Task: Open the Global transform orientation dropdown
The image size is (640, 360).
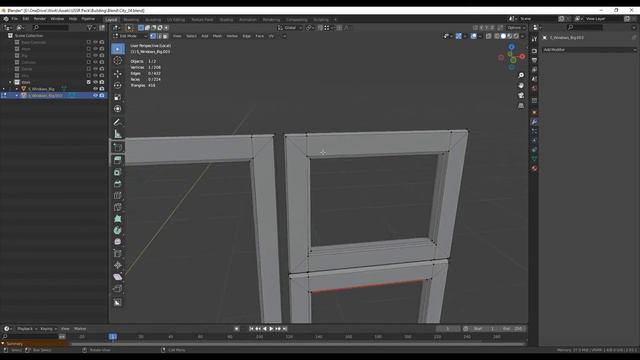Action: [x=290, y=28]
